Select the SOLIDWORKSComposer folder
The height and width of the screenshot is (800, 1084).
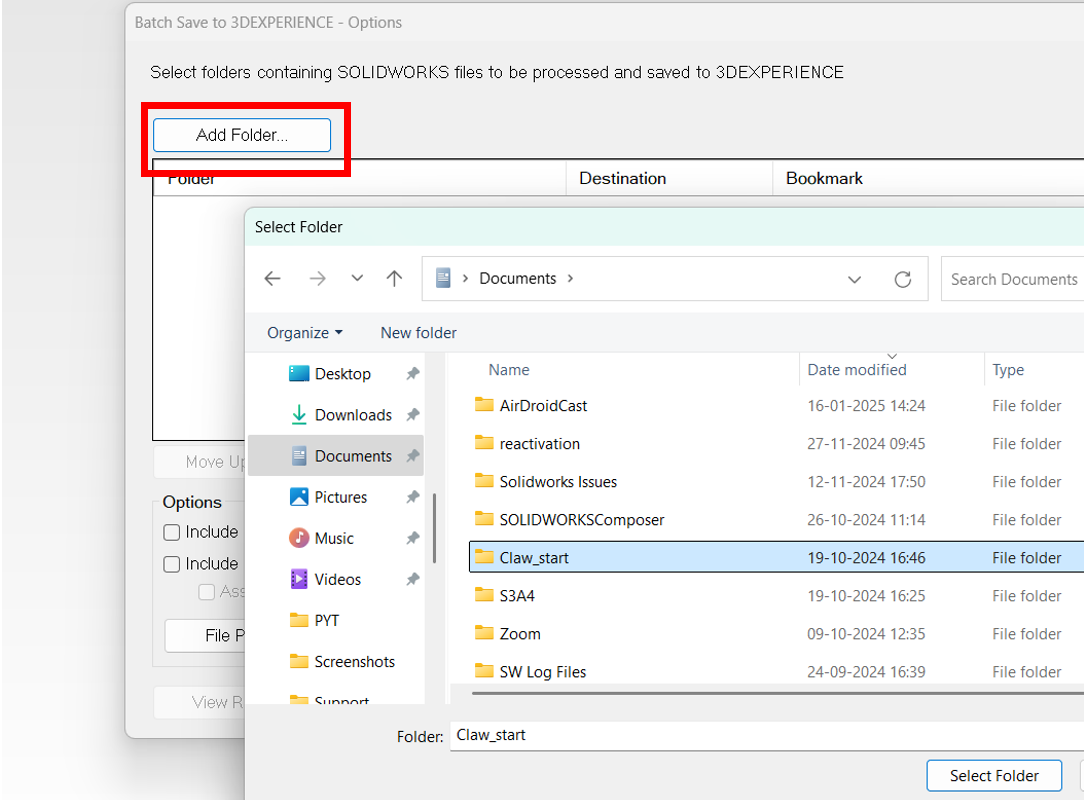click(581, 520)
